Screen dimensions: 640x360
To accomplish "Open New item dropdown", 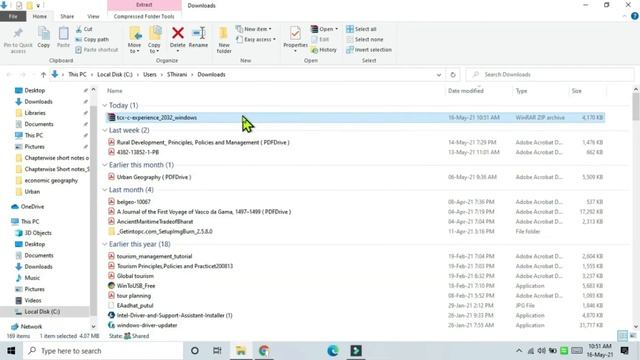I will click(253, 29).
